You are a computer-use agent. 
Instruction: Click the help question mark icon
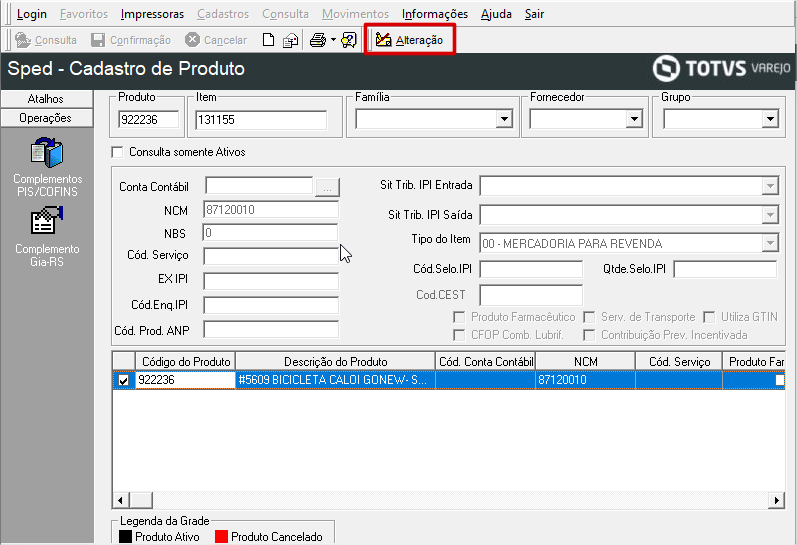(349, 40)
